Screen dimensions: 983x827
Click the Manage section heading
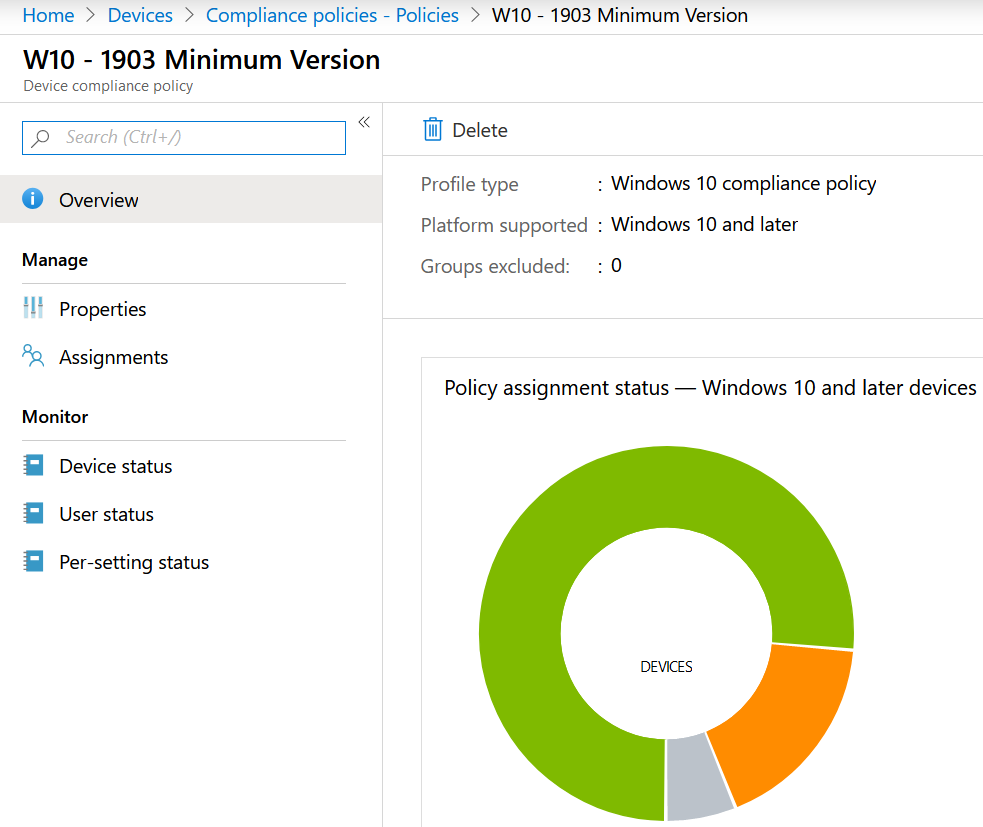pyautogui.click(x=55, y=260)
